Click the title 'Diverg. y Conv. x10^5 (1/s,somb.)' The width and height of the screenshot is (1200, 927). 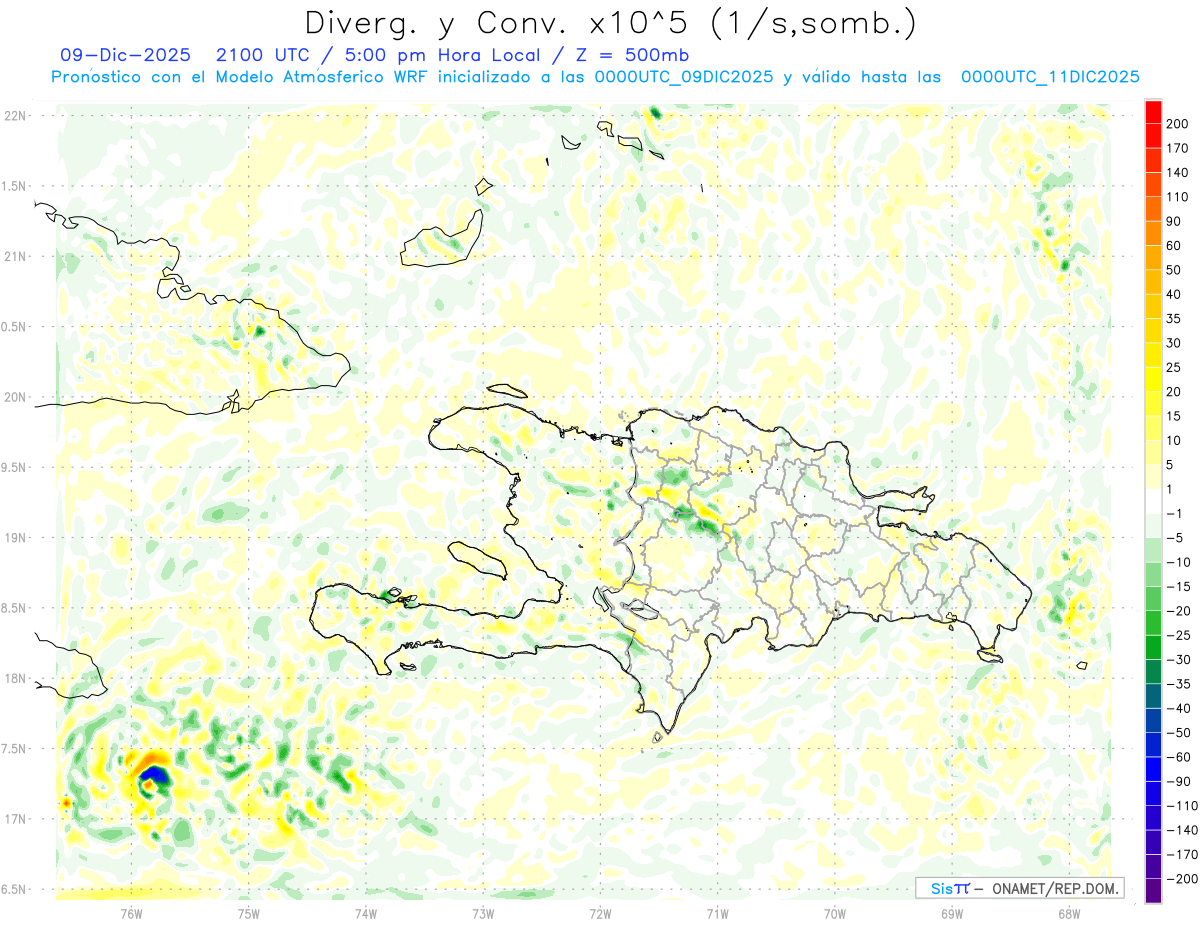(x=610, y=22)
